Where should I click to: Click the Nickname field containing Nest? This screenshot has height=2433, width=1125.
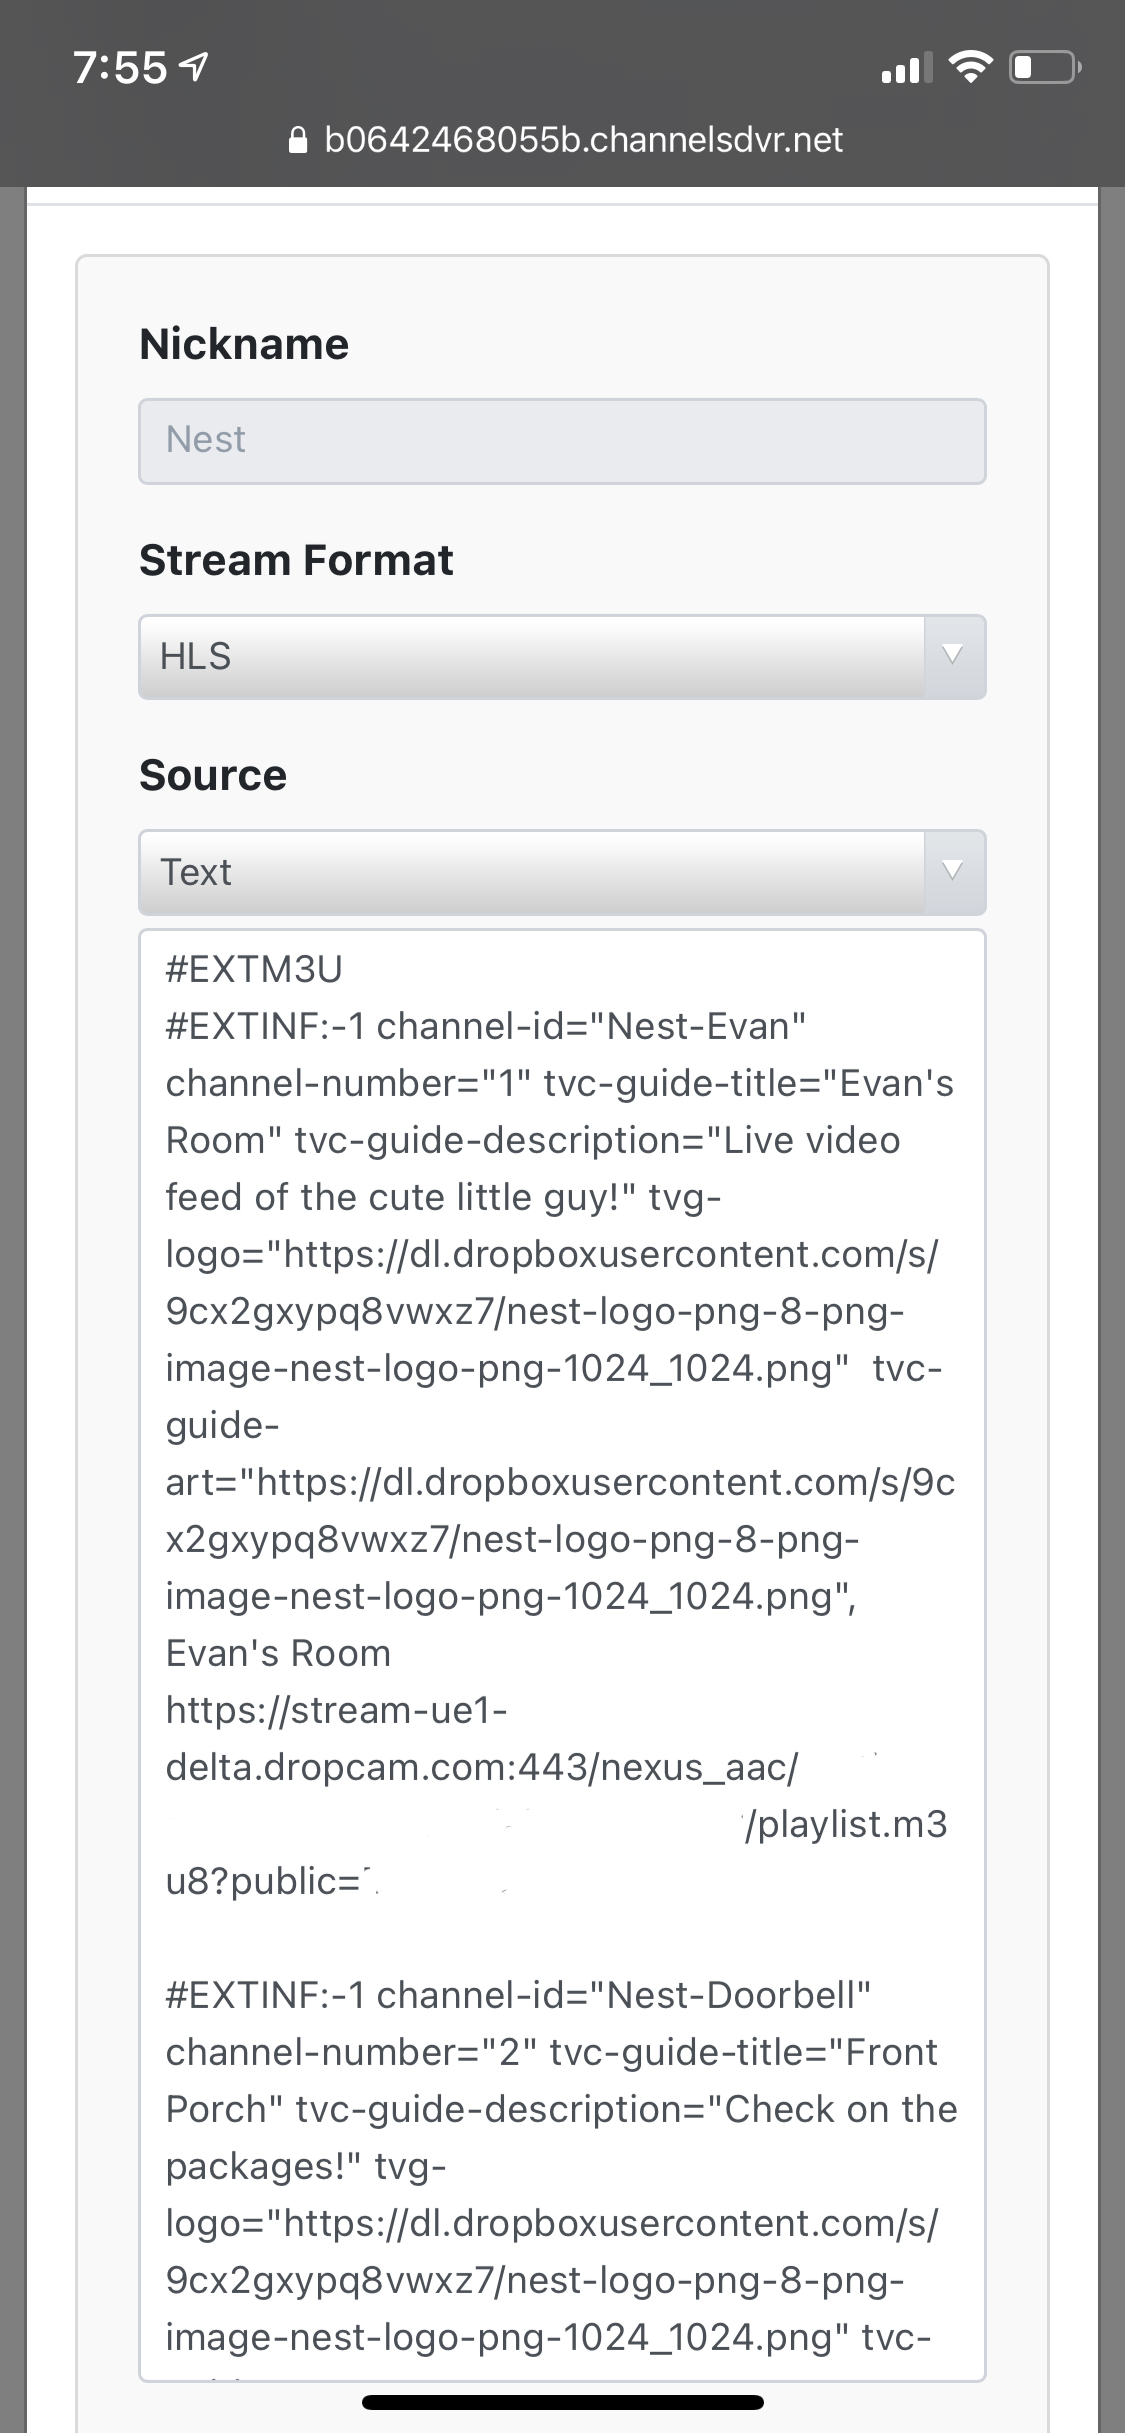(x=562, y=441)
